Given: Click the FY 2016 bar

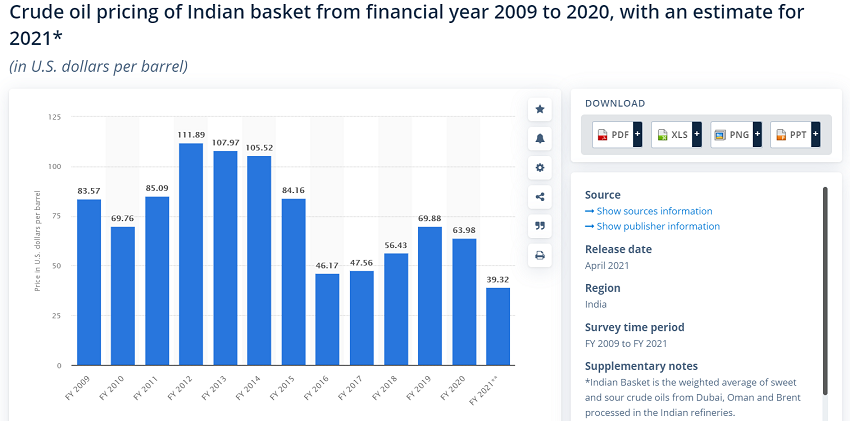Looking at the screenshot, I should [327, 320].
